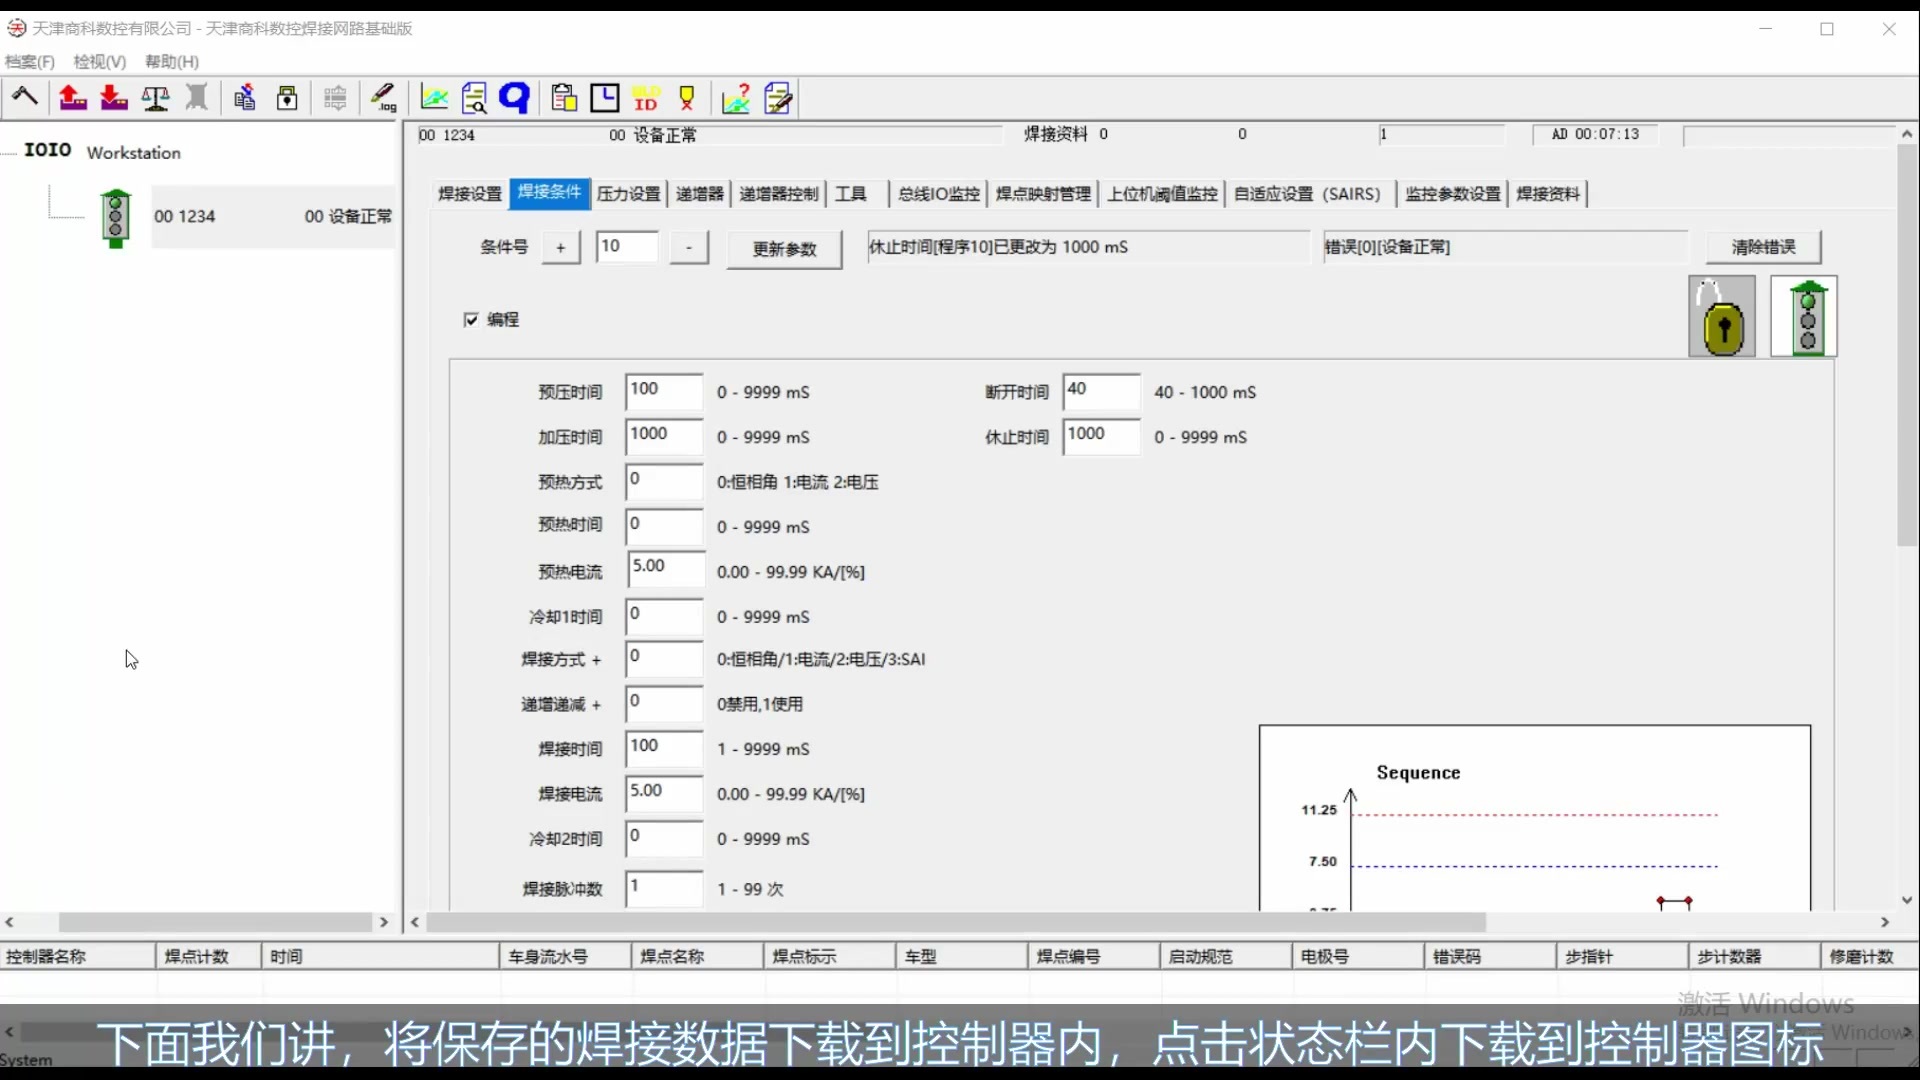Viewport: 1920px width, 1080px height.
Task: Click the tree panel horizontal scroll right arrow
Action: click(384, 922)
